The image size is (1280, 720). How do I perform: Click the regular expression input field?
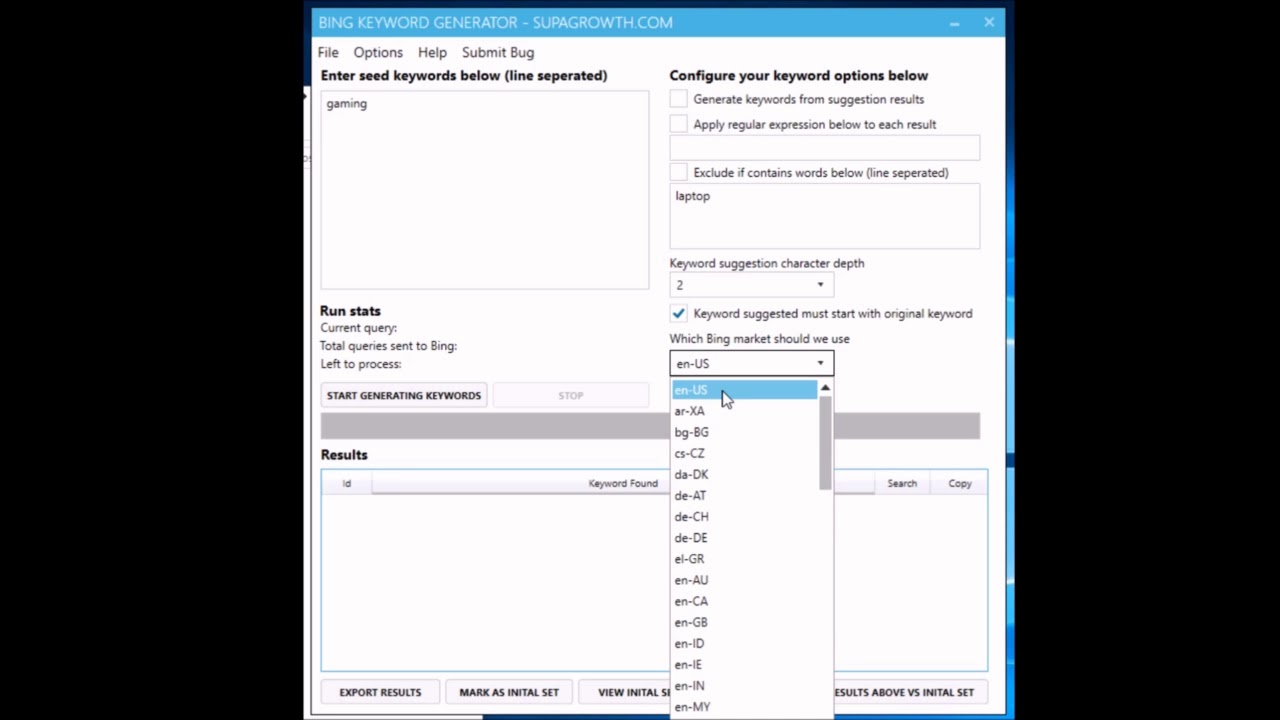click(825, 148)
